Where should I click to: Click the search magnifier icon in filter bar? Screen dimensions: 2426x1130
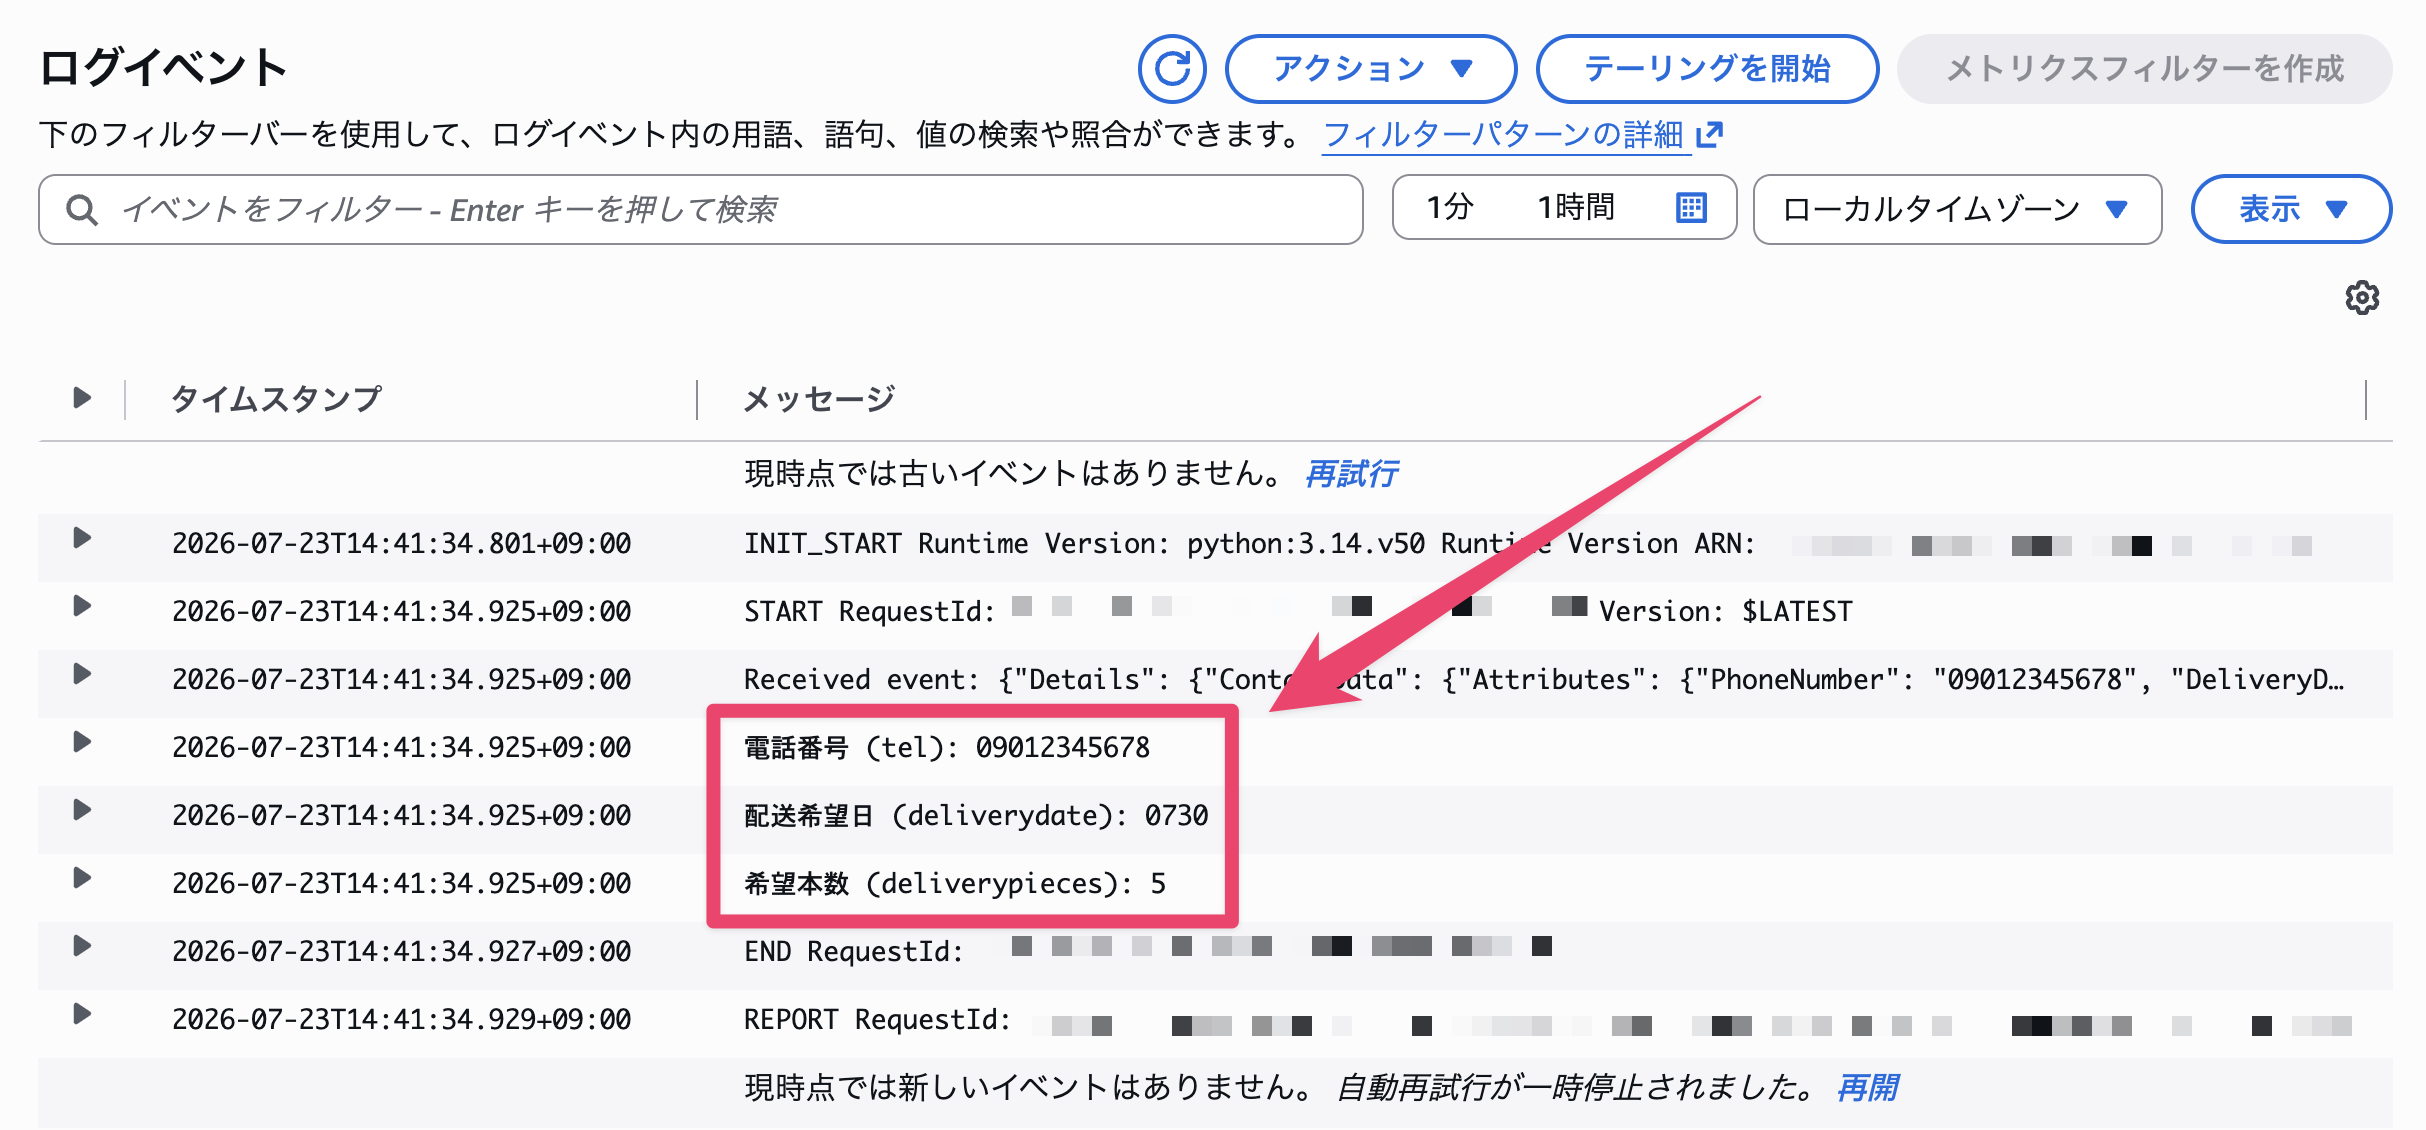[82, 210]
